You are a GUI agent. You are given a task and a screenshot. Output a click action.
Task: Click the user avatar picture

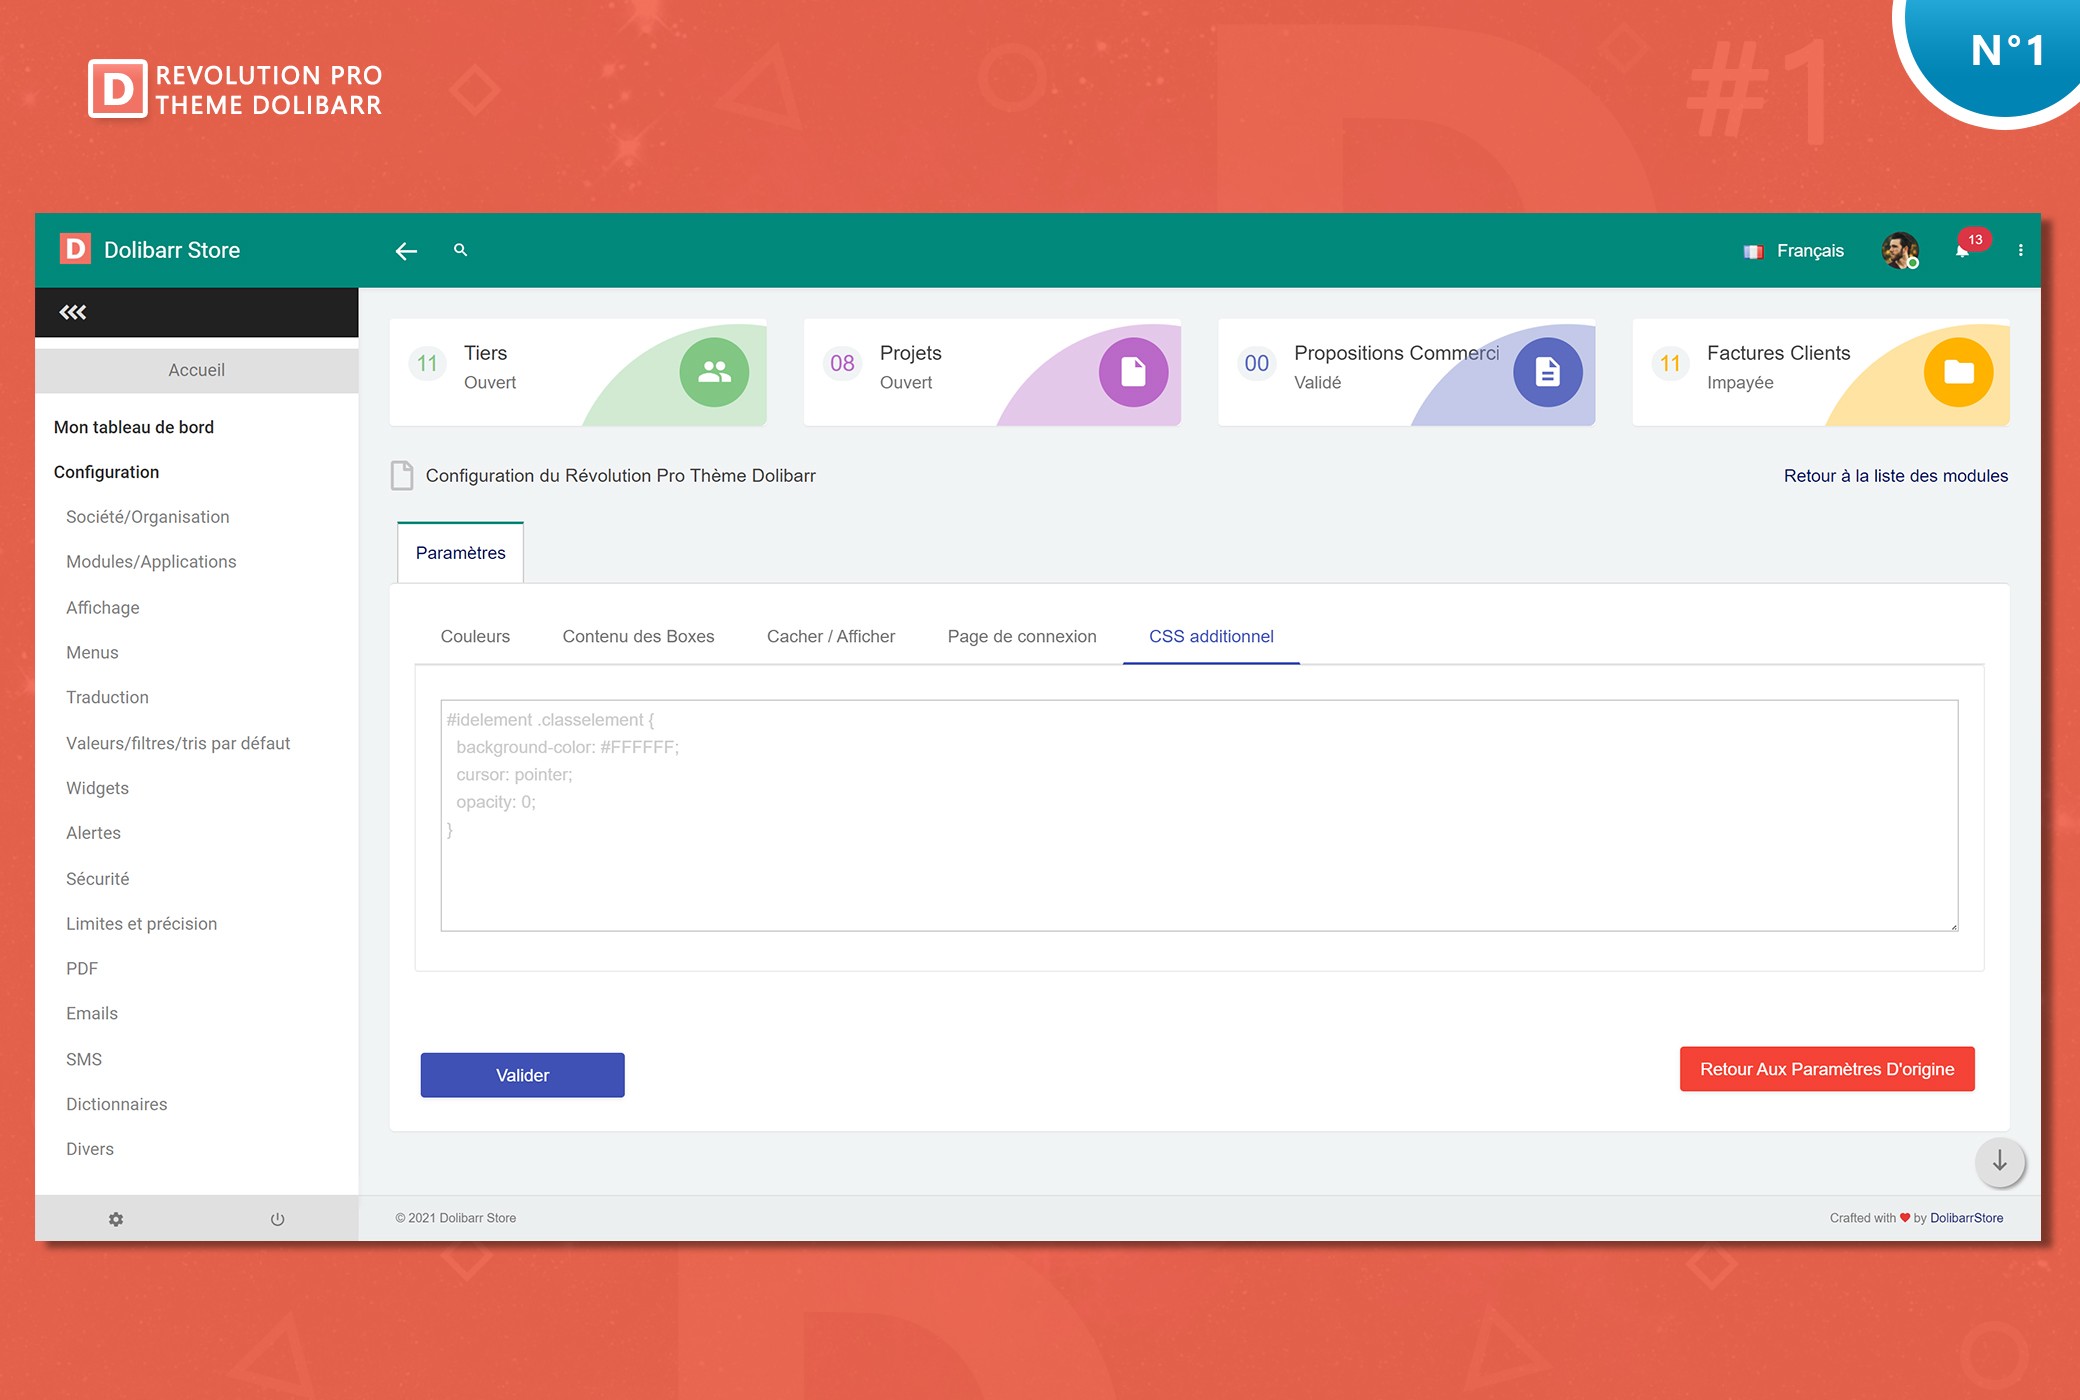click(1899, 250)
